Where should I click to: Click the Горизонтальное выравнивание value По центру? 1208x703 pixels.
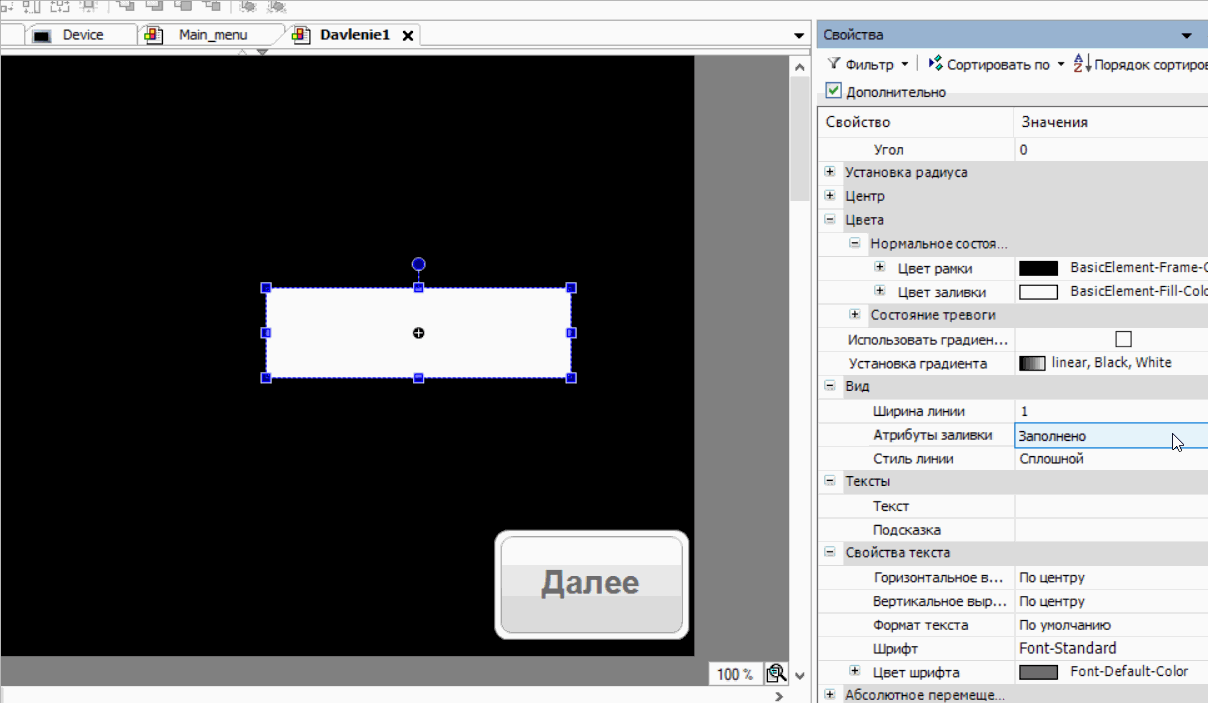(x=1051, y=577)
